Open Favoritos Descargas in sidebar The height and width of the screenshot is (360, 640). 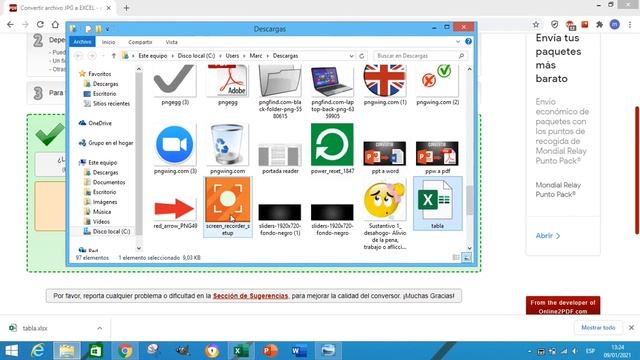[x=105, y=84]
